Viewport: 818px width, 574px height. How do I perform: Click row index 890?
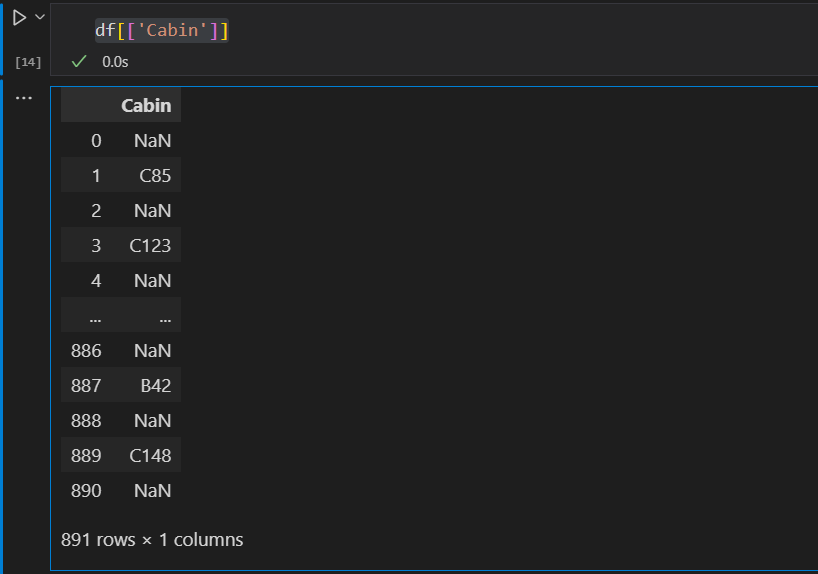coord(86,491)
